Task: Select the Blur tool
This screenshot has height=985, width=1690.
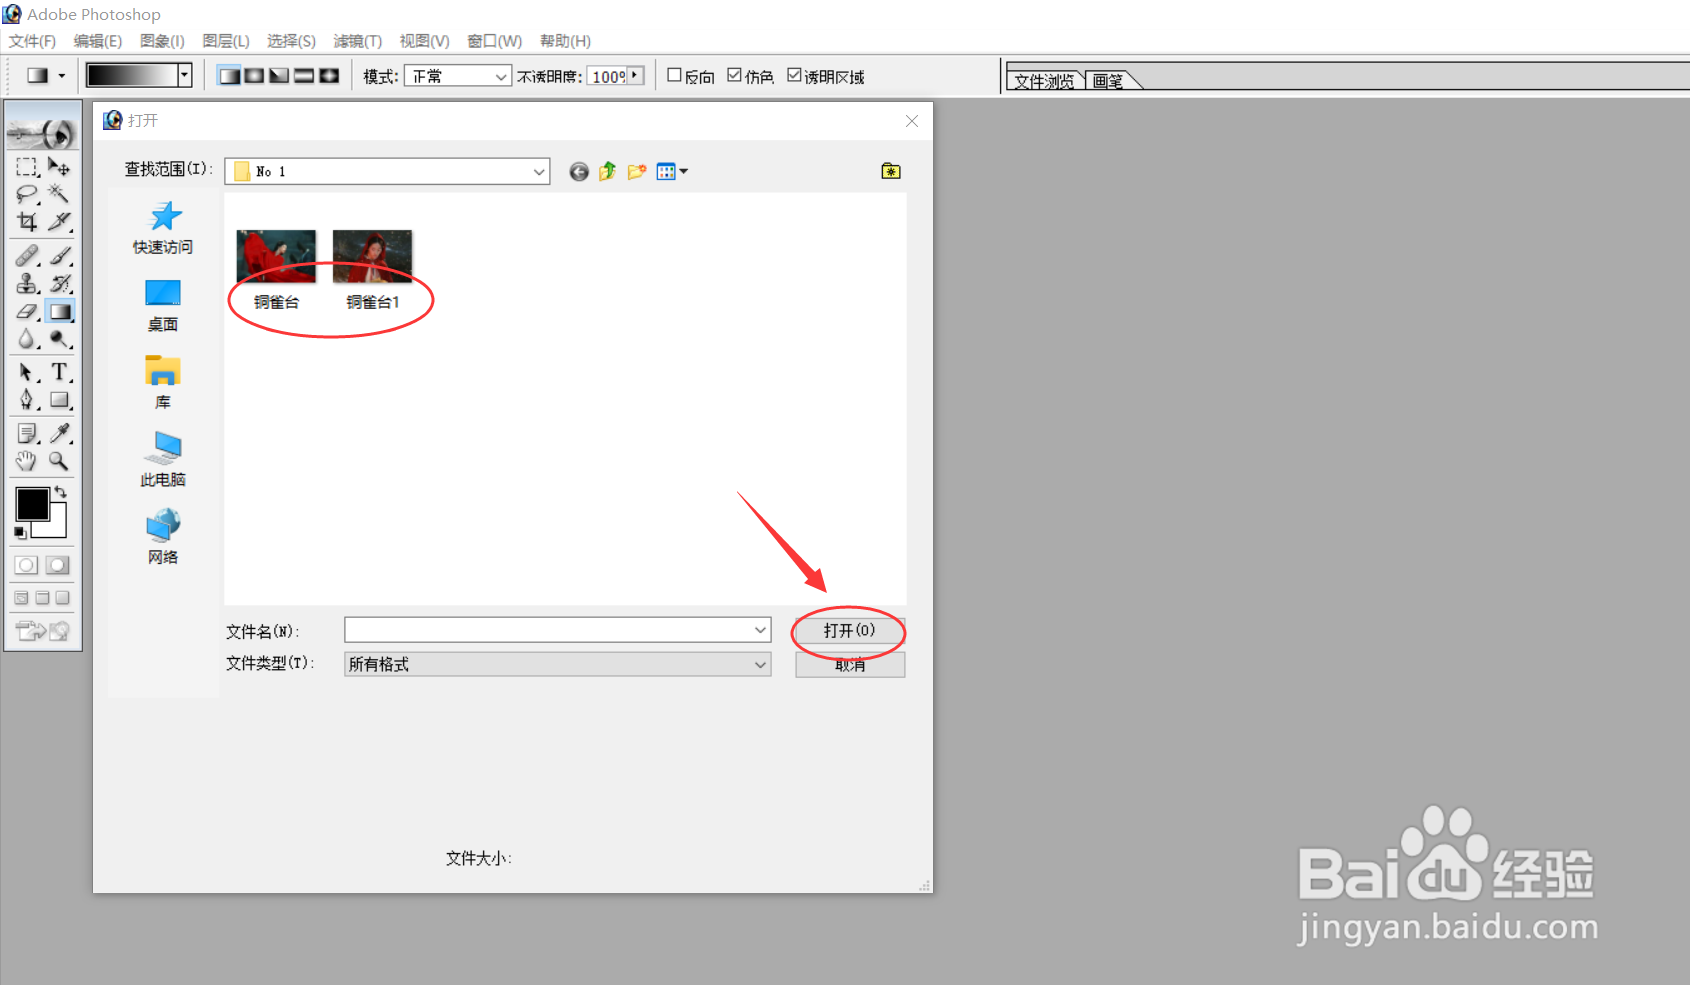Action: pyautogui.click(x=27, y=340)
